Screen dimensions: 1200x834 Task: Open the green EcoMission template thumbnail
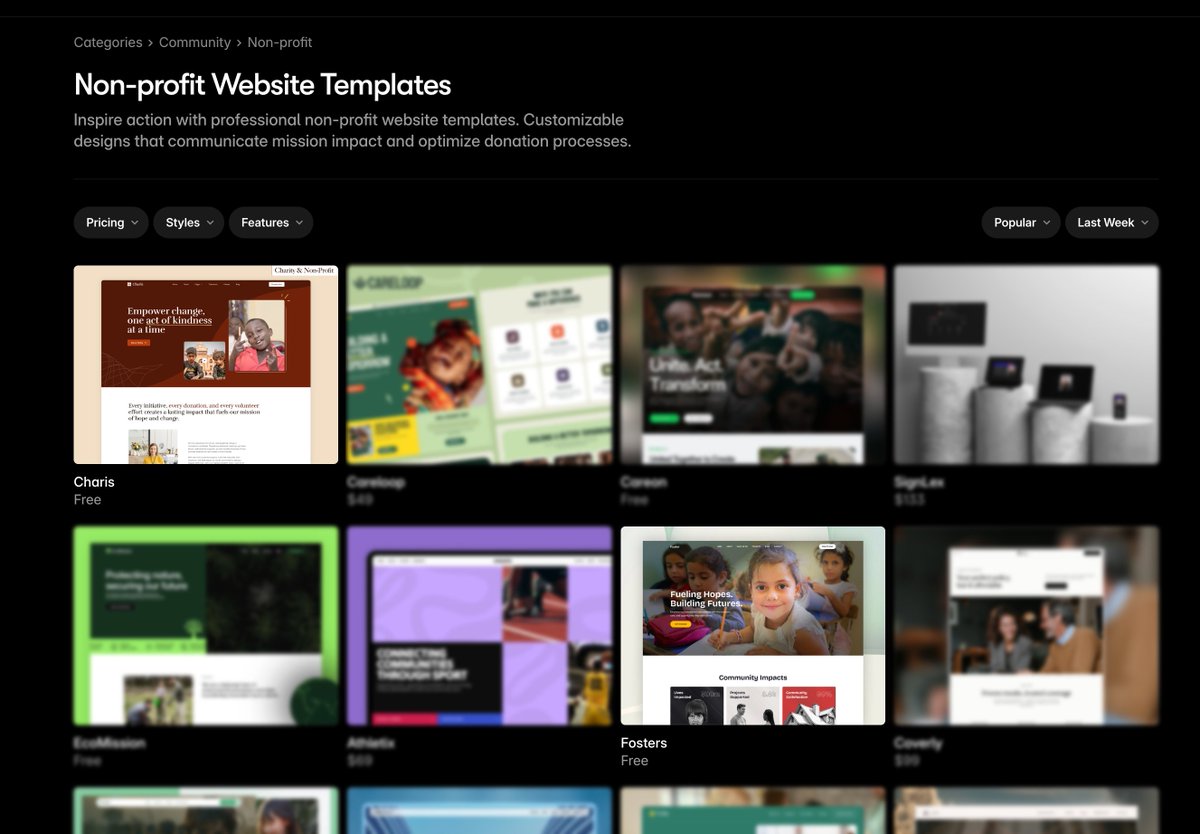[206, 625]
